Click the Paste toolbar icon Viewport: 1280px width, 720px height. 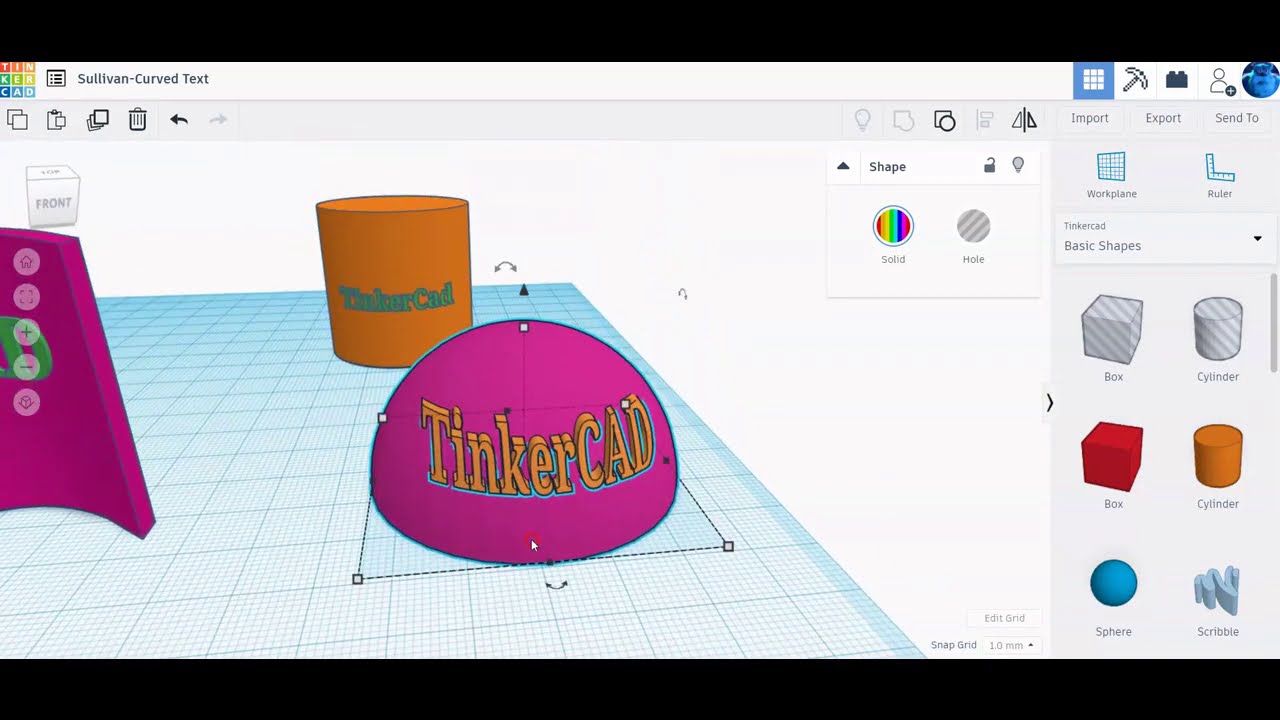[x=57, y=120]
